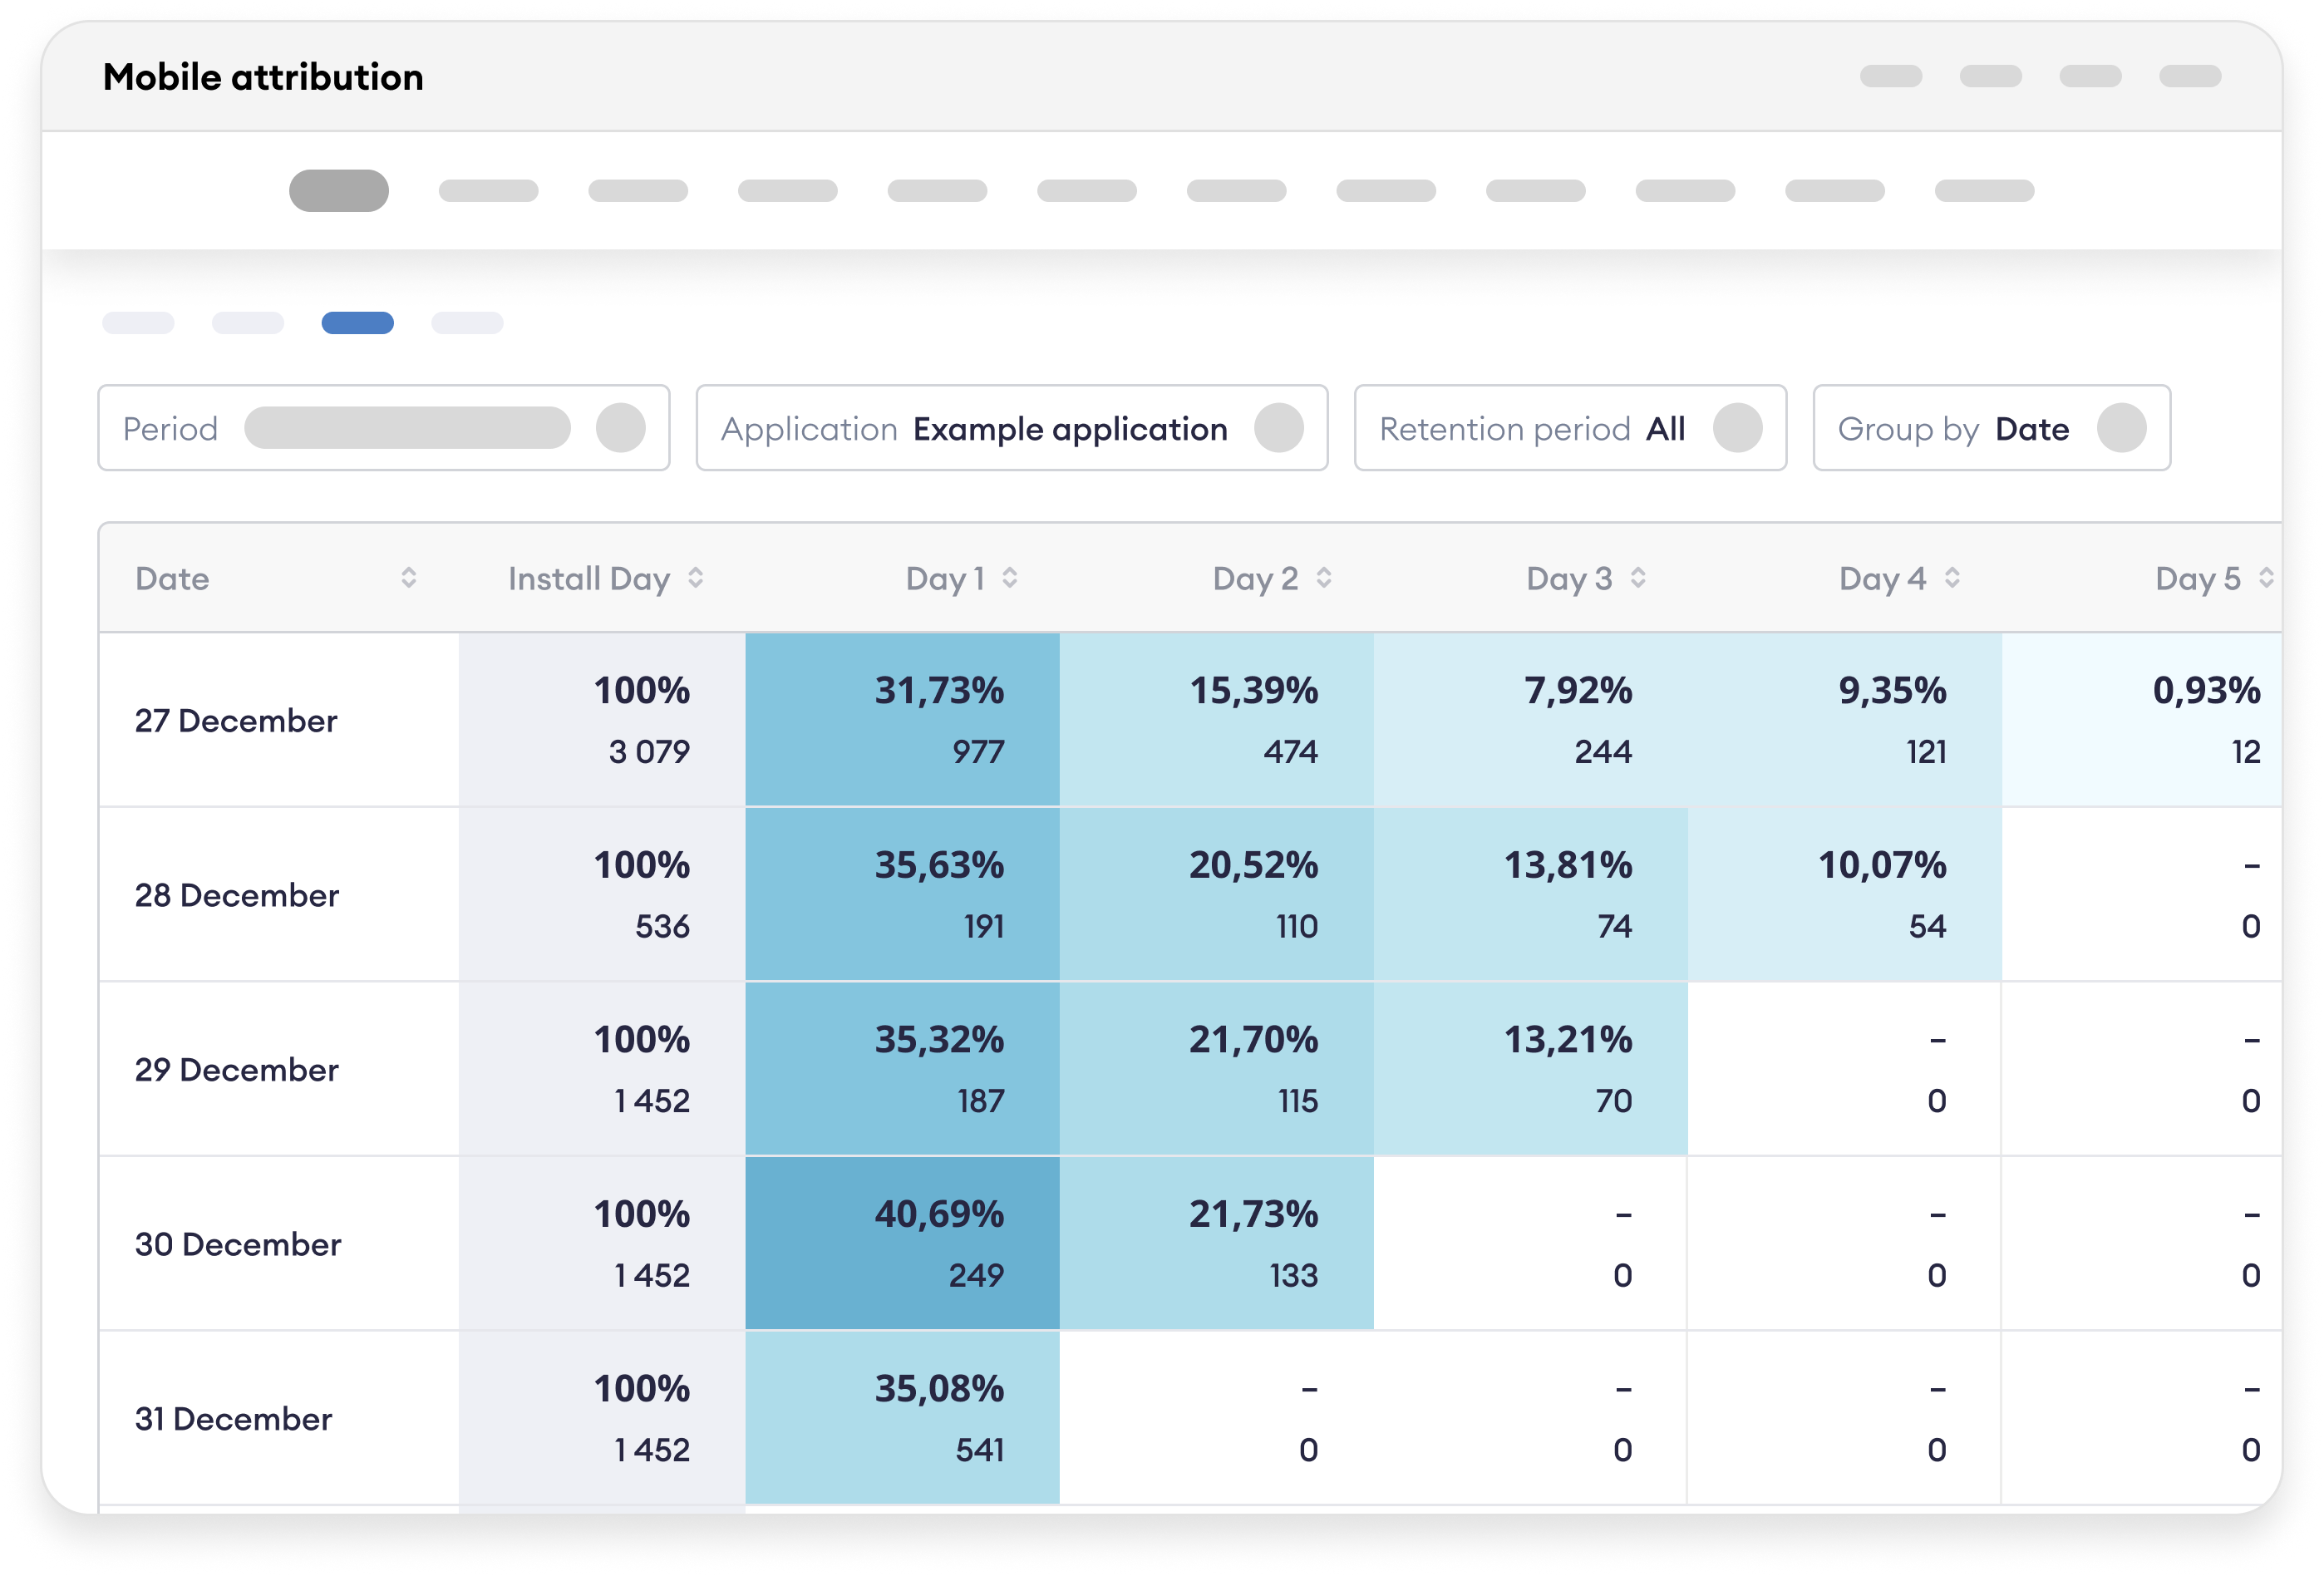Click the Day 3 sort arrows
The image size is (2324, 1576).
(x=1637, y=577)
